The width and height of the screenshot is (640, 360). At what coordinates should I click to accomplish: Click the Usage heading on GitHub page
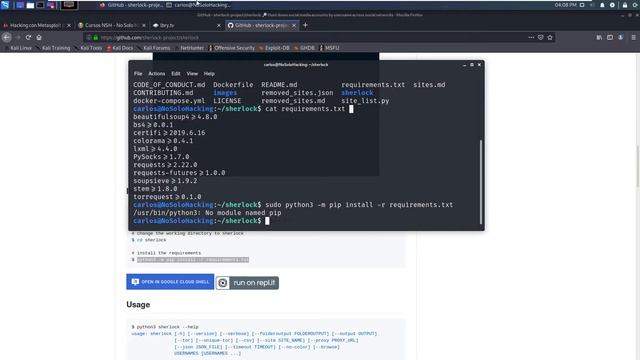click(x=138, y=304)
